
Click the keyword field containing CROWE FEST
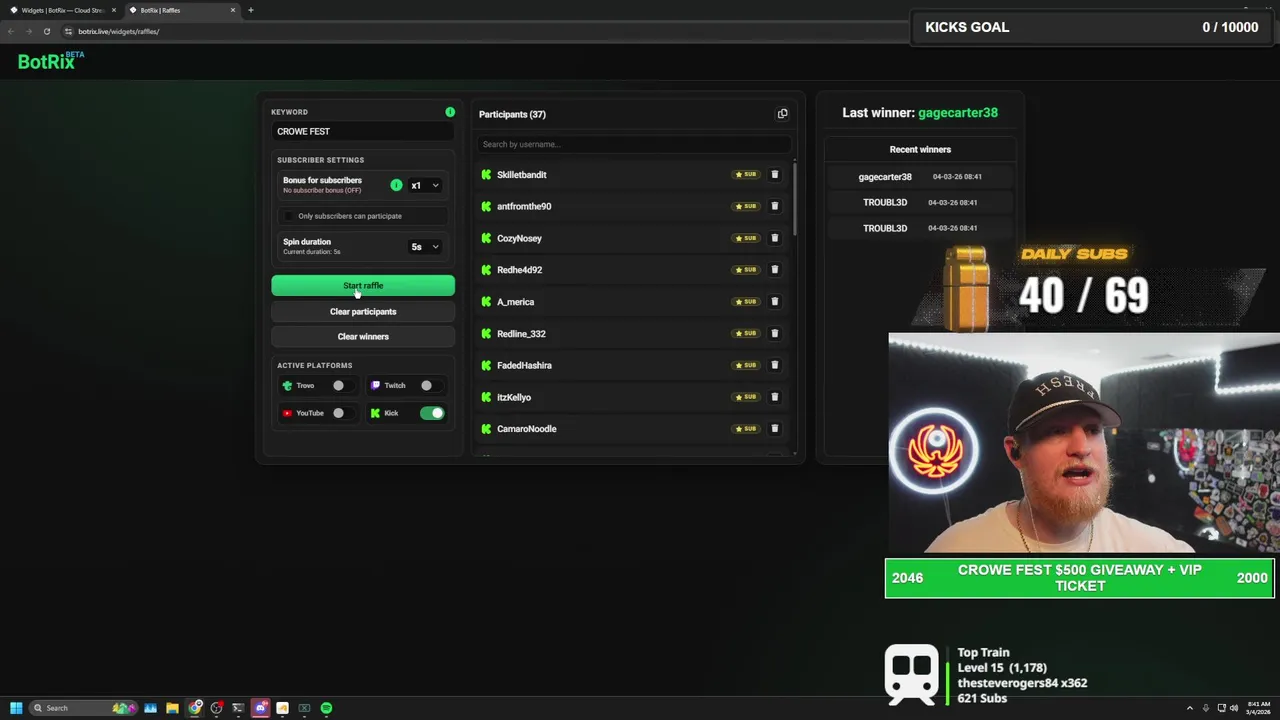point(363,131)
